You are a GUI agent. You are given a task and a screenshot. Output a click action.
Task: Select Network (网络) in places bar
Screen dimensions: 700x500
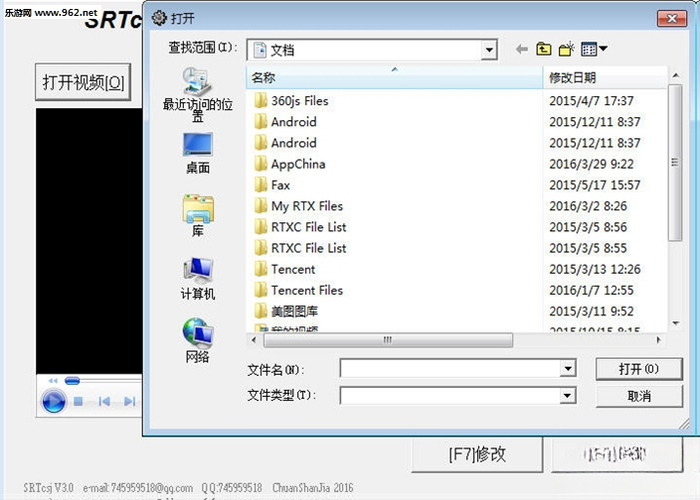click(198, 340)
